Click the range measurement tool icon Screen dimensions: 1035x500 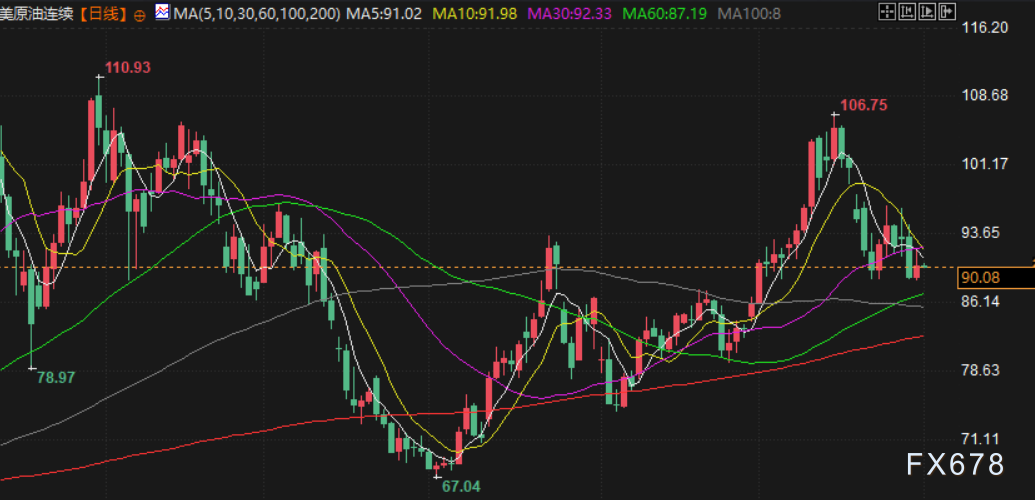pos(908,11)
